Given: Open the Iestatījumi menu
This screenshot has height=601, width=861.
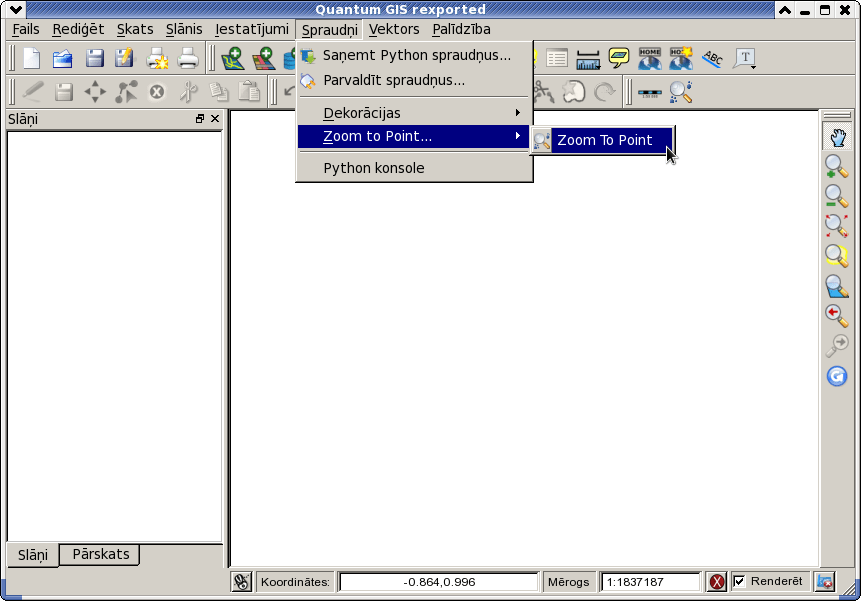Looking at the screenshot, I should [x=251, y=29].
